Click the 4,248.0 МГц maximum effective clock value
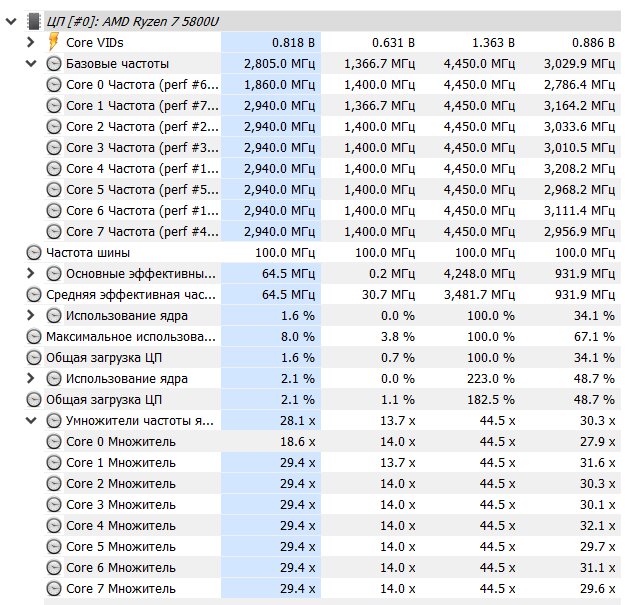 click(x=479, y=274)
